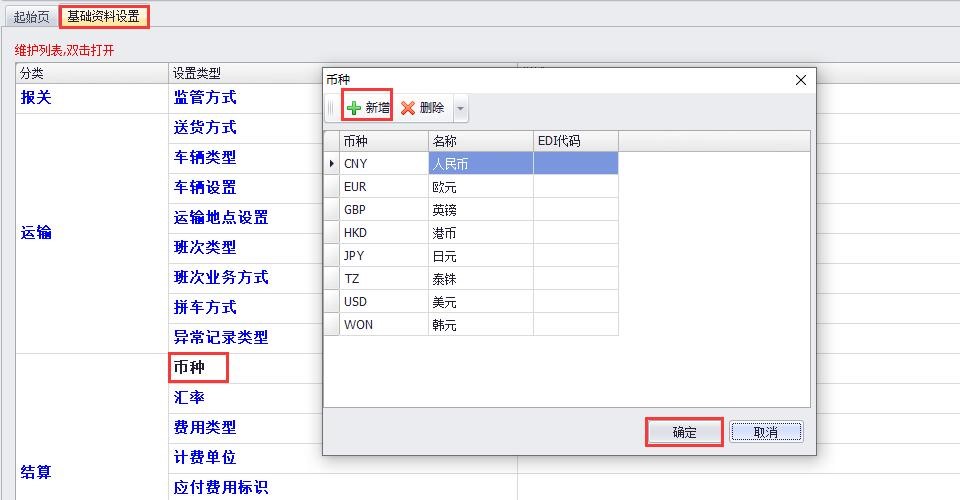Click the red X 删除 icon
Viewport: 960px width, 500px height.
(408, 108)
